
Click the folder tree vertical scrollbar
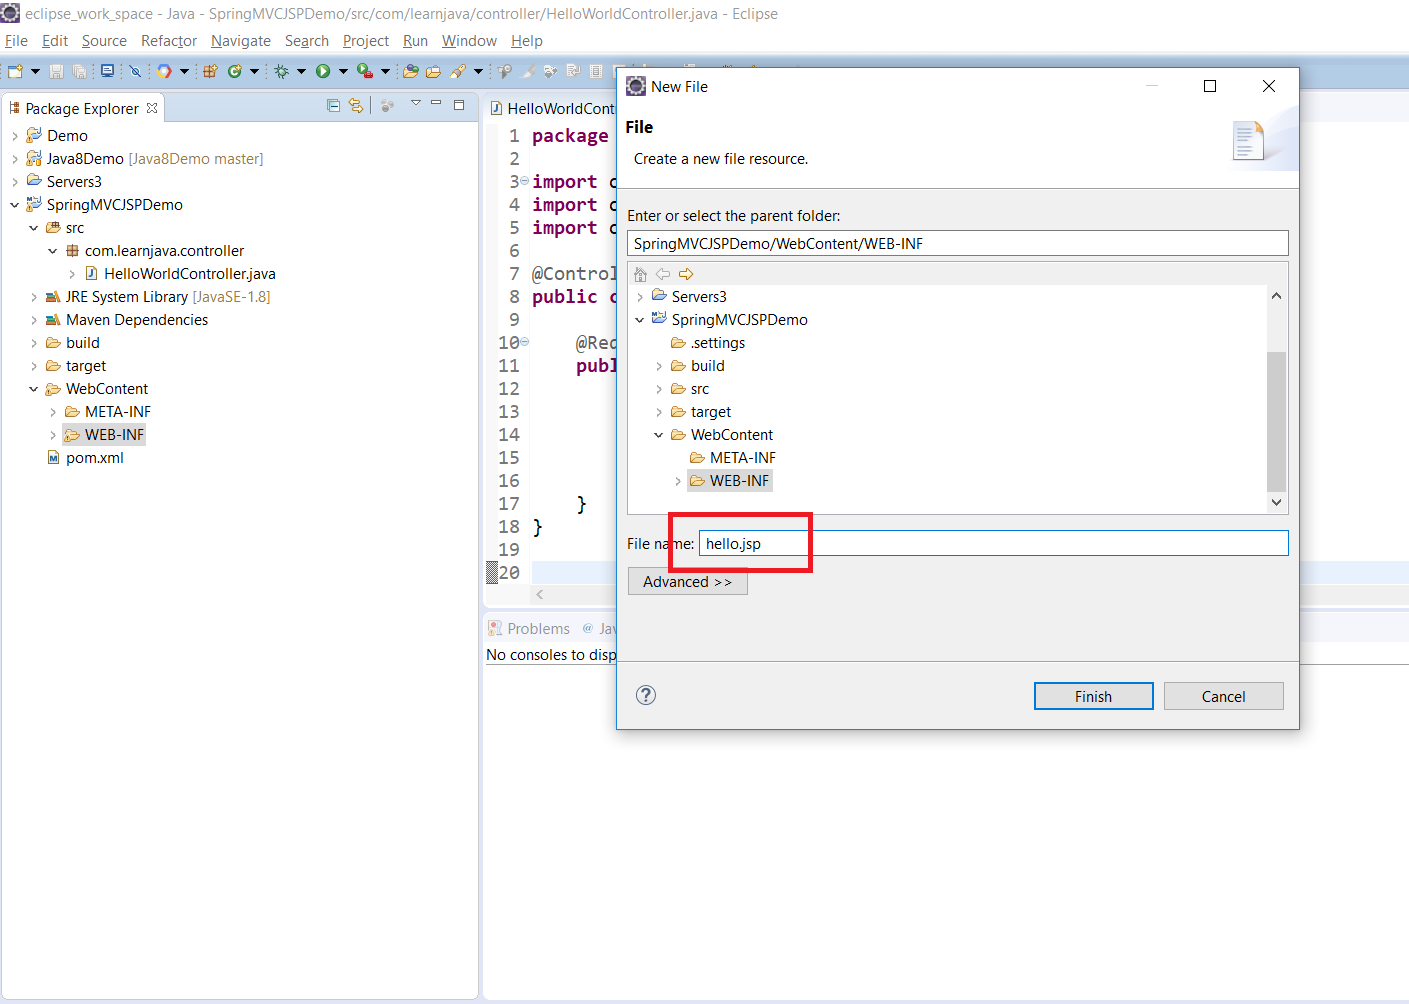tap(1276, 420)
